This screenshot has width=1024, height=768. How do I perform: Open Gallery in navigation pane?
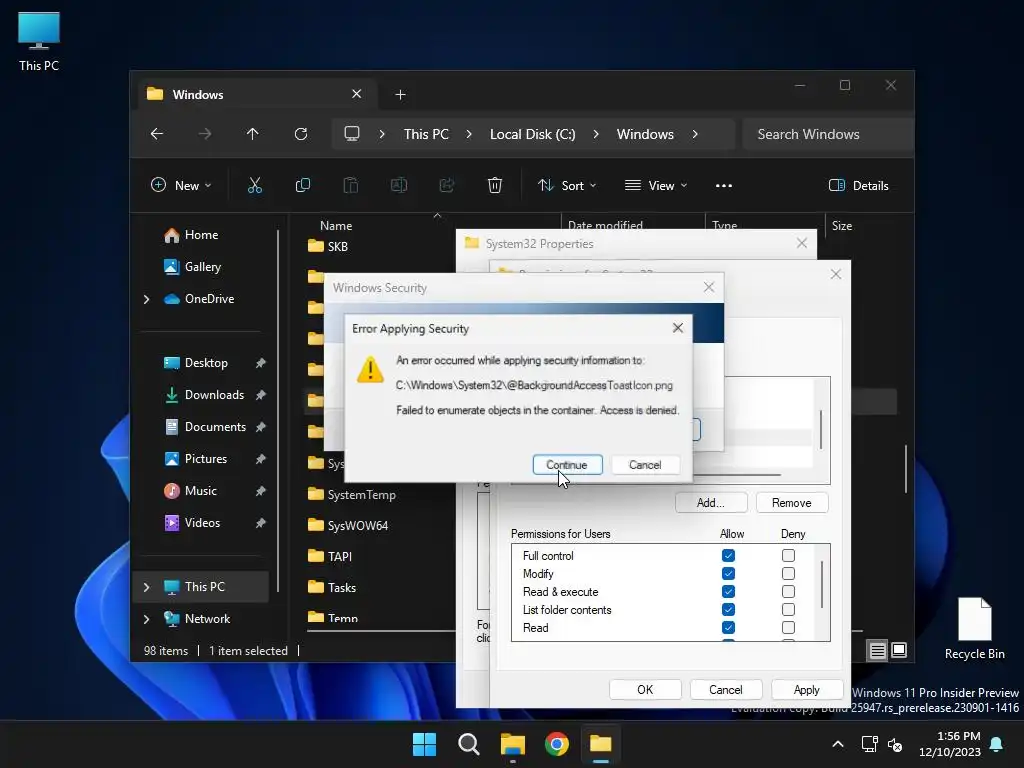[x=202, y=267]
